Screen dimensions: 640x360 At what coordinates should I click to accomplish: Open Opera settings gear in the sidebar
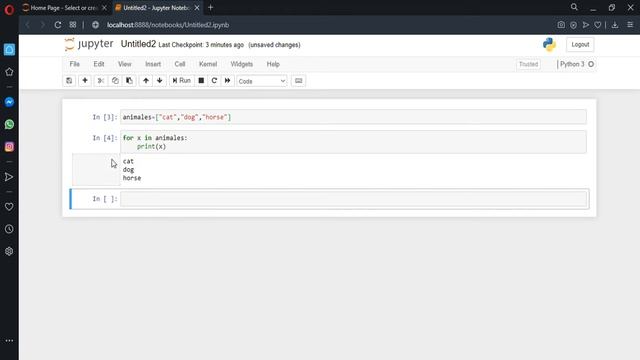[9, 251]
